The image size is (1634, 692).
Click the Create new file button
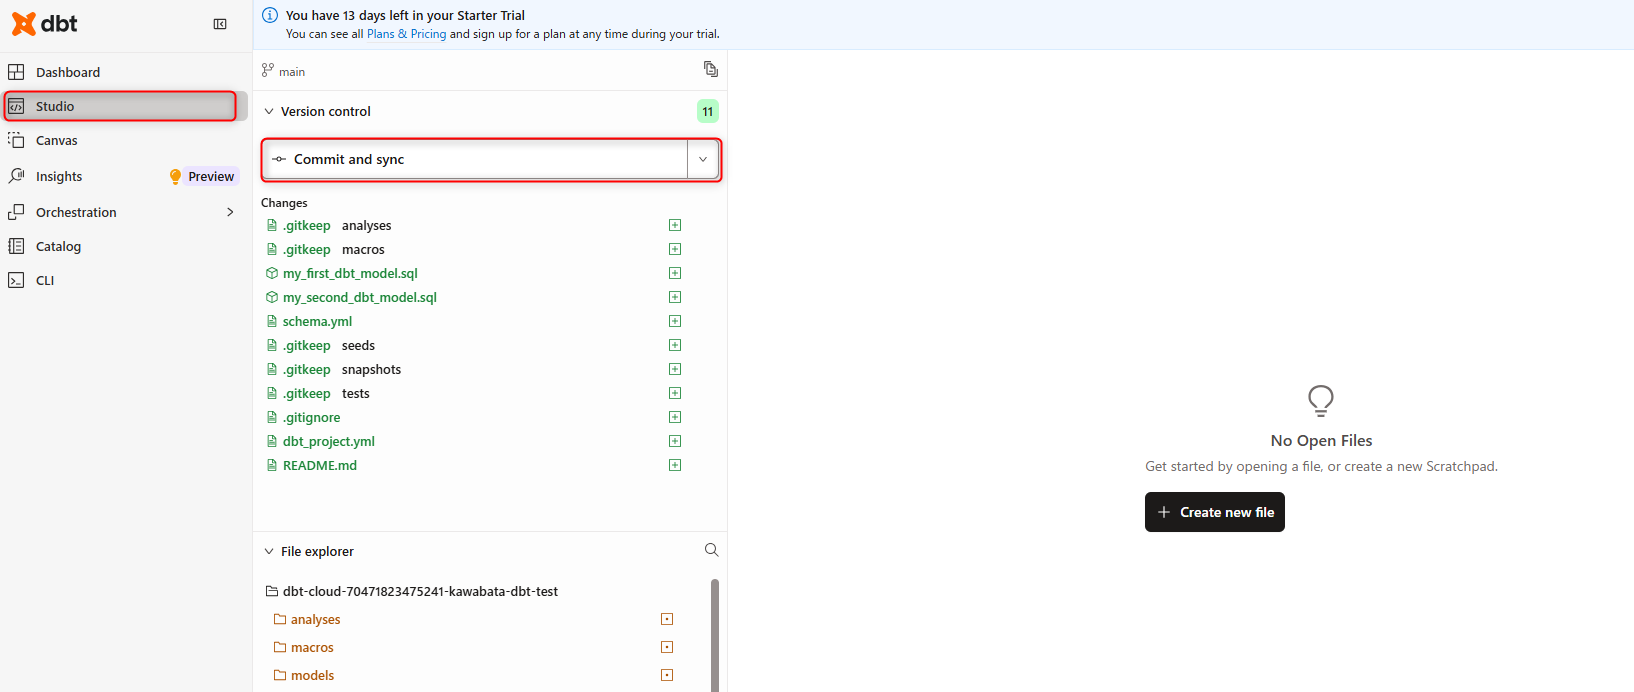1215,512
